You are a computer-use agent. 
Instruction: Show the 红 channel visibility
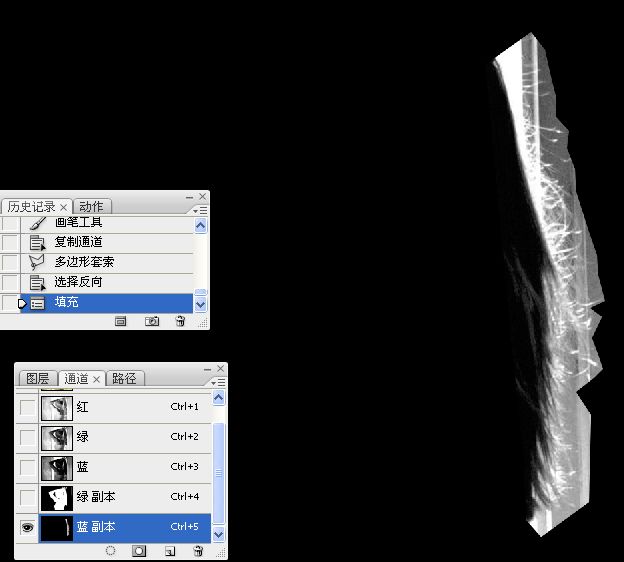(27, 408)
